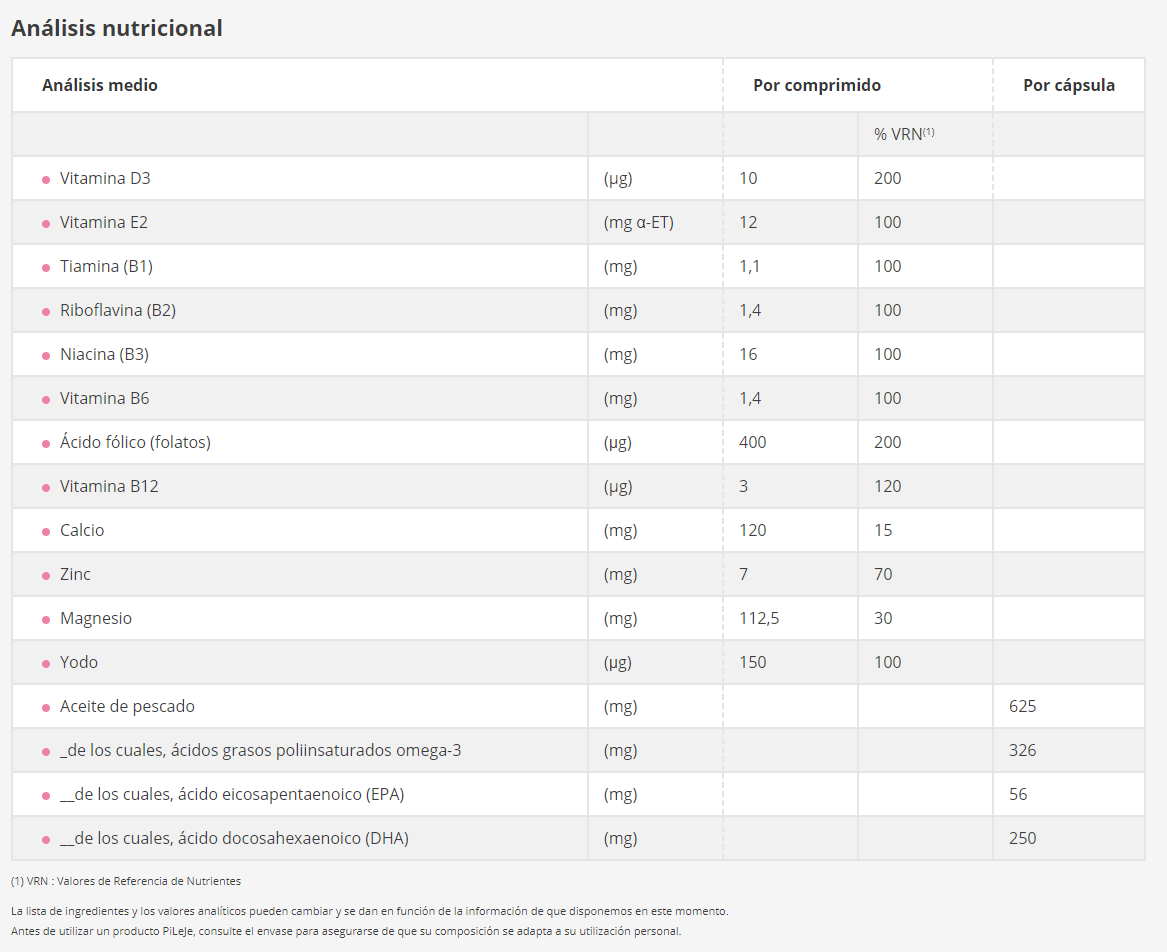The image size is (1167, 952).
Task: Click the VRN footnote below the table
Action: click(126, 881)
